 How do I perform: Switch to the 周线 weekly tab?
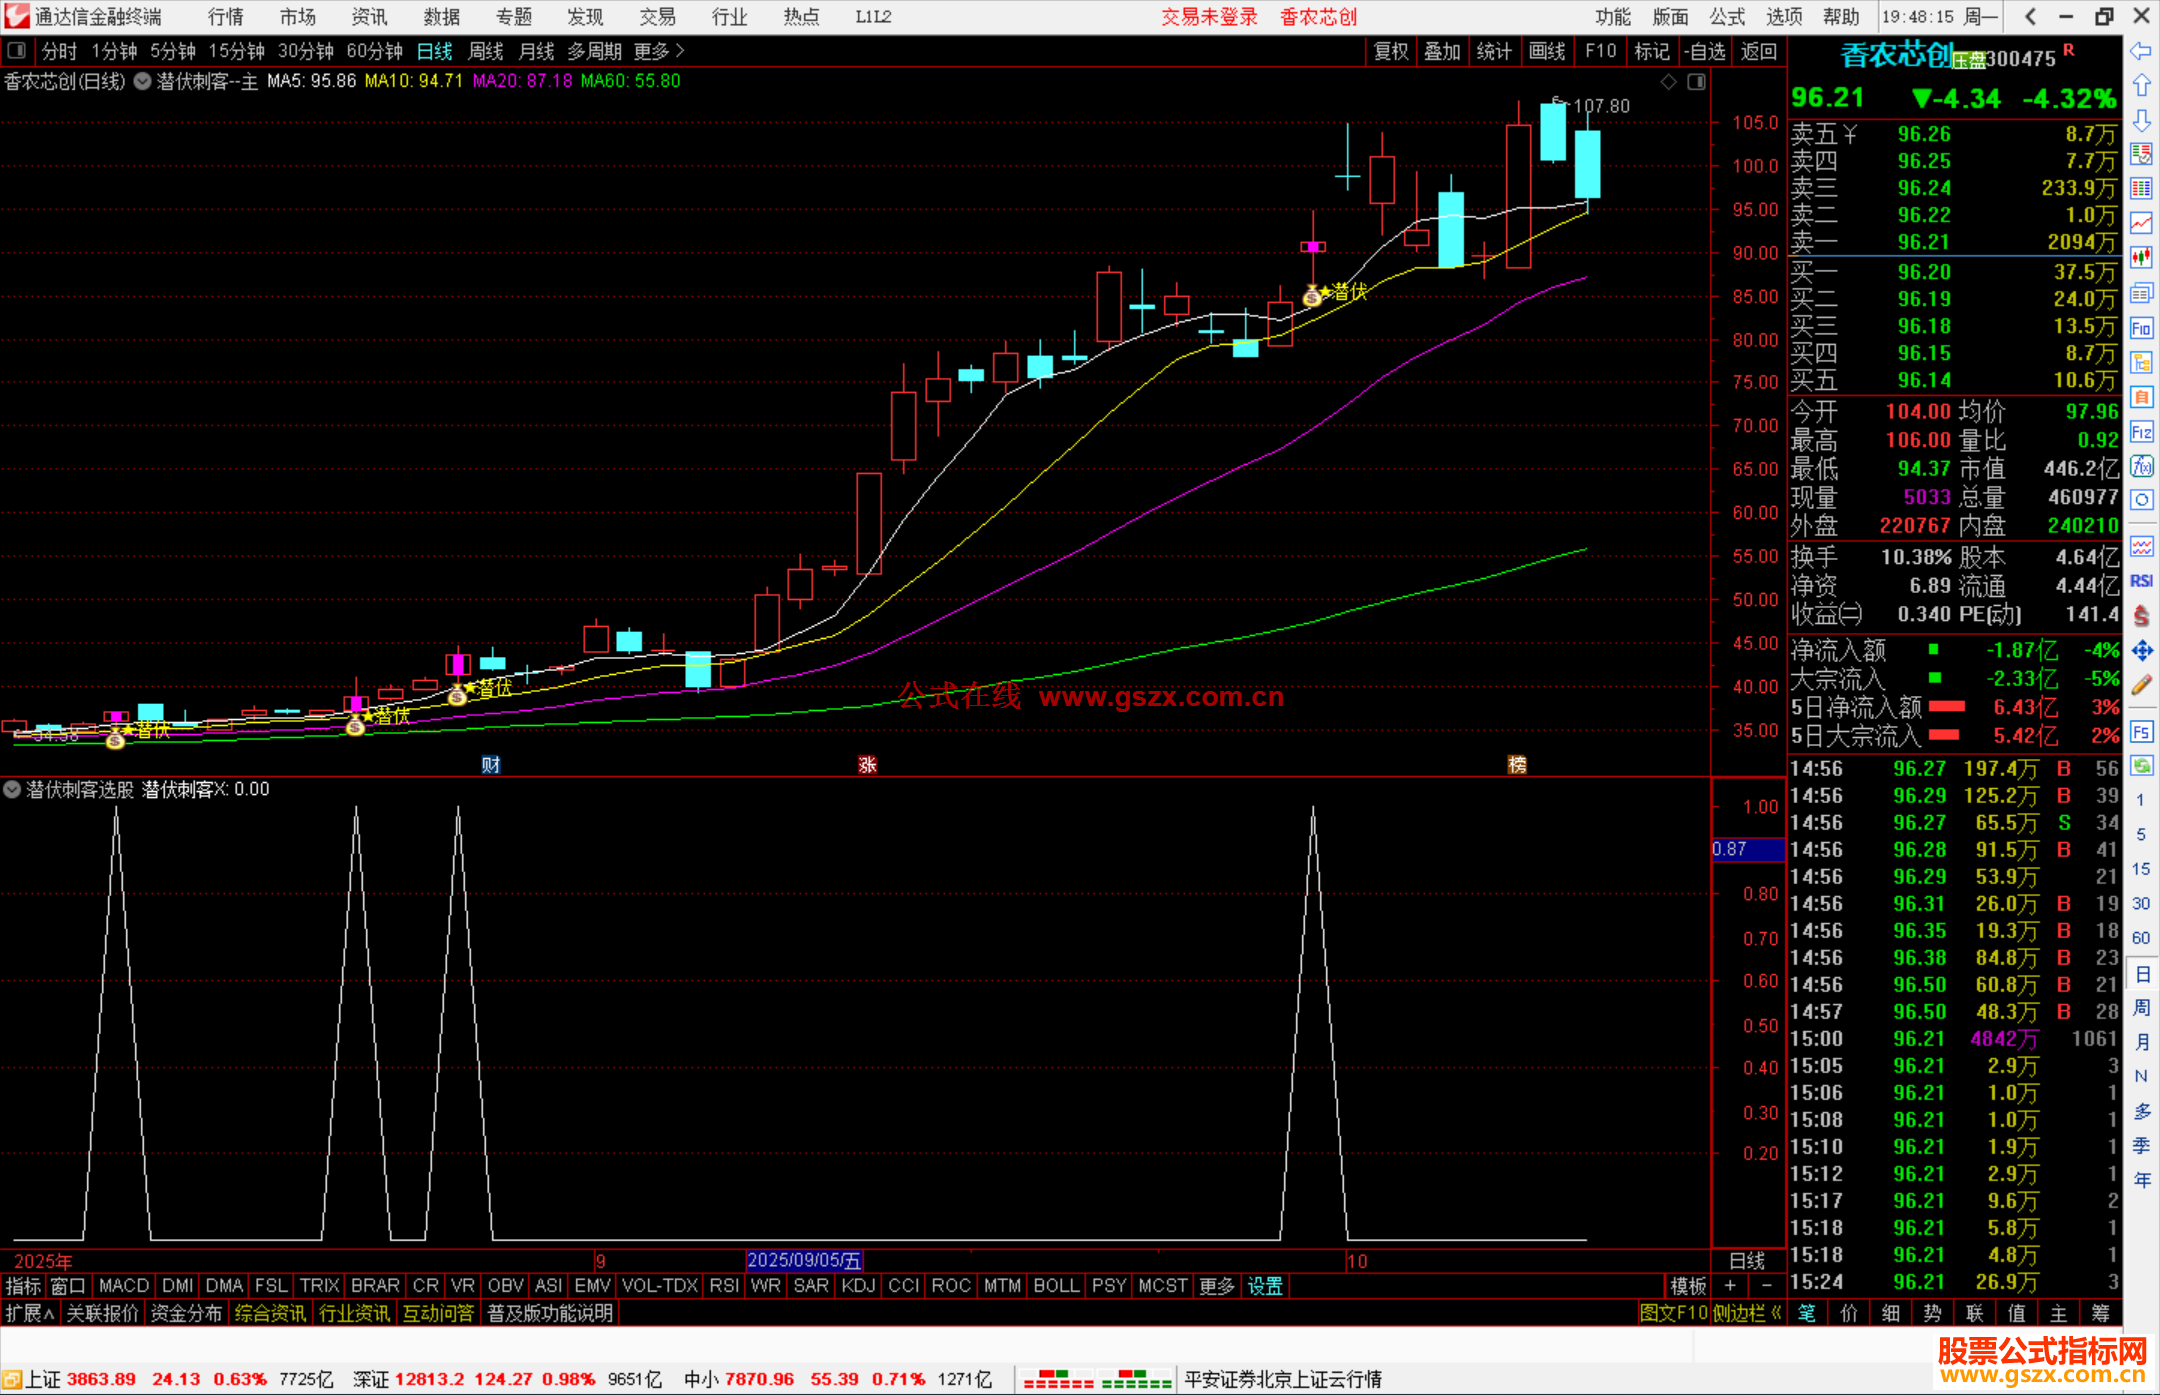(x=486, y=51)
